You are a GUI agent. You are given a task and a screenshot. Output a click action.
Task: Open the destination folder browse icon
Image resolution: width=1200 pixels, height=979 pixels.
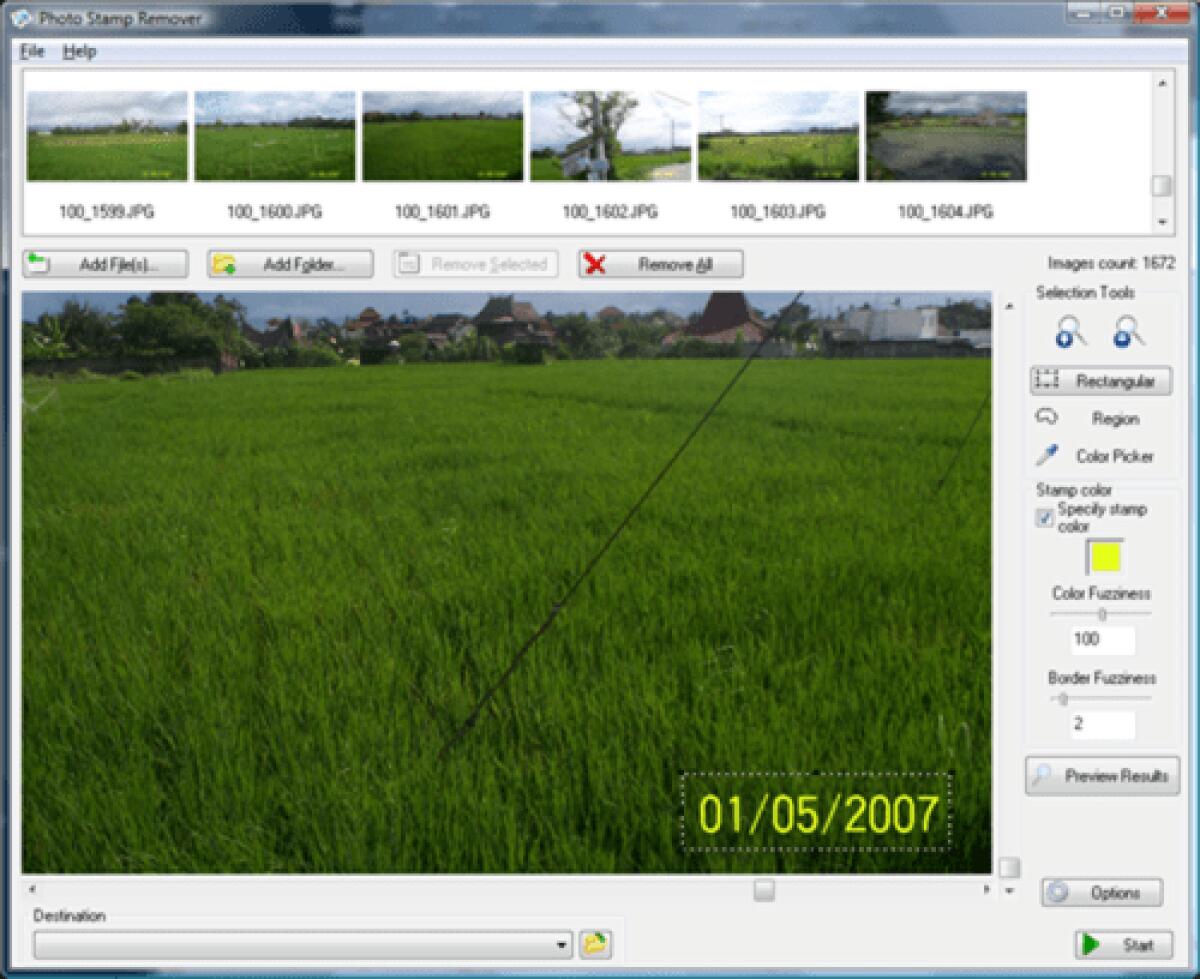(x=595, y=942)
